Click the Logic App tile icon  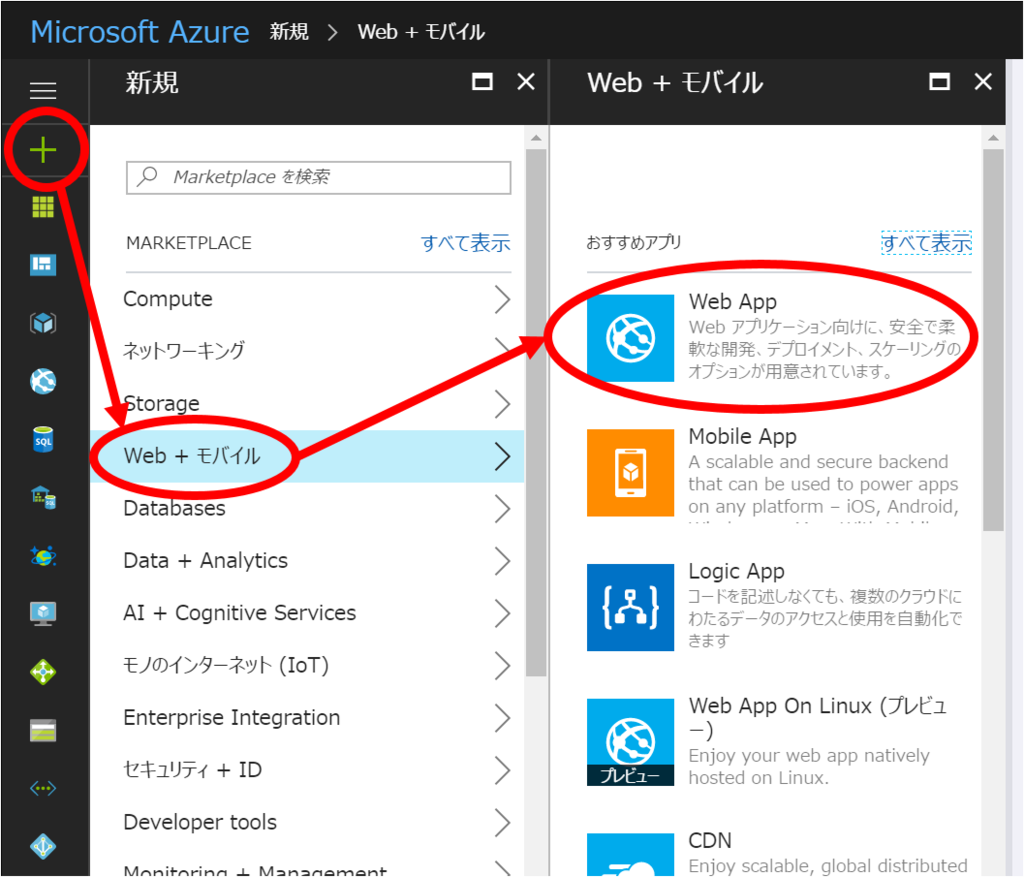[630, 607]
